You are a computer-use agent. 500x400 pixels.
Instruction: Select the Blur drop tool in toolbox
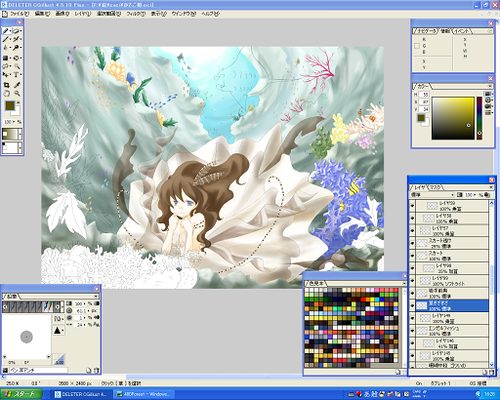click(x=7, y=48)
